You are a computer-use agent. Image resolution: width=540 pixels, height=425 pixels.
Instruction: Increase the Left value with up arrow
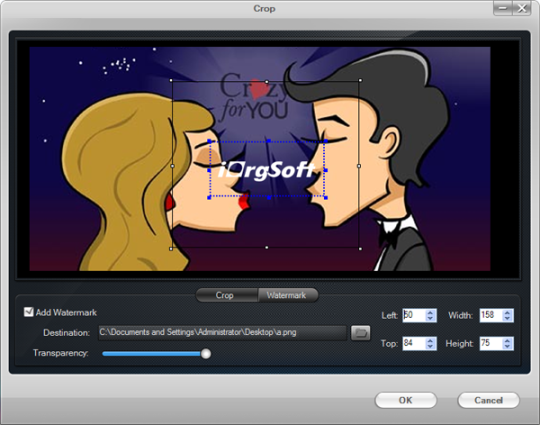point(430,313)
